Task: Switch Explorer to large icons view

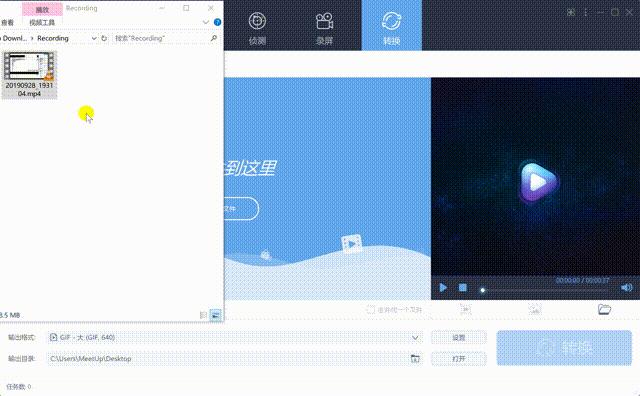Action: pyautogui.click(x=215, y=315)
